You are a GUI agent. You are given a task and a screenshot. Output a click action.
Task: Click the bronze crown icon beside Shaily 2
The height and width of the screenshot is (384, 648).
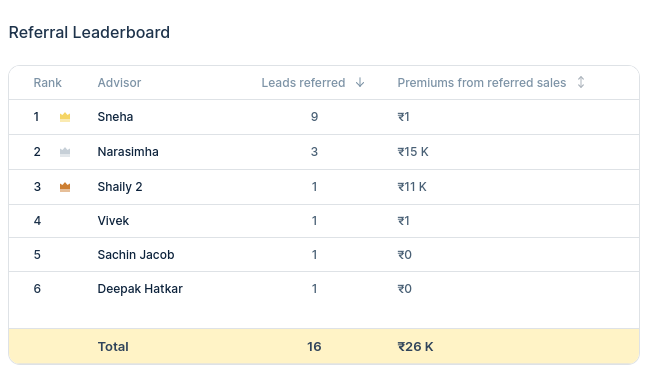click(x=65, y=187)
